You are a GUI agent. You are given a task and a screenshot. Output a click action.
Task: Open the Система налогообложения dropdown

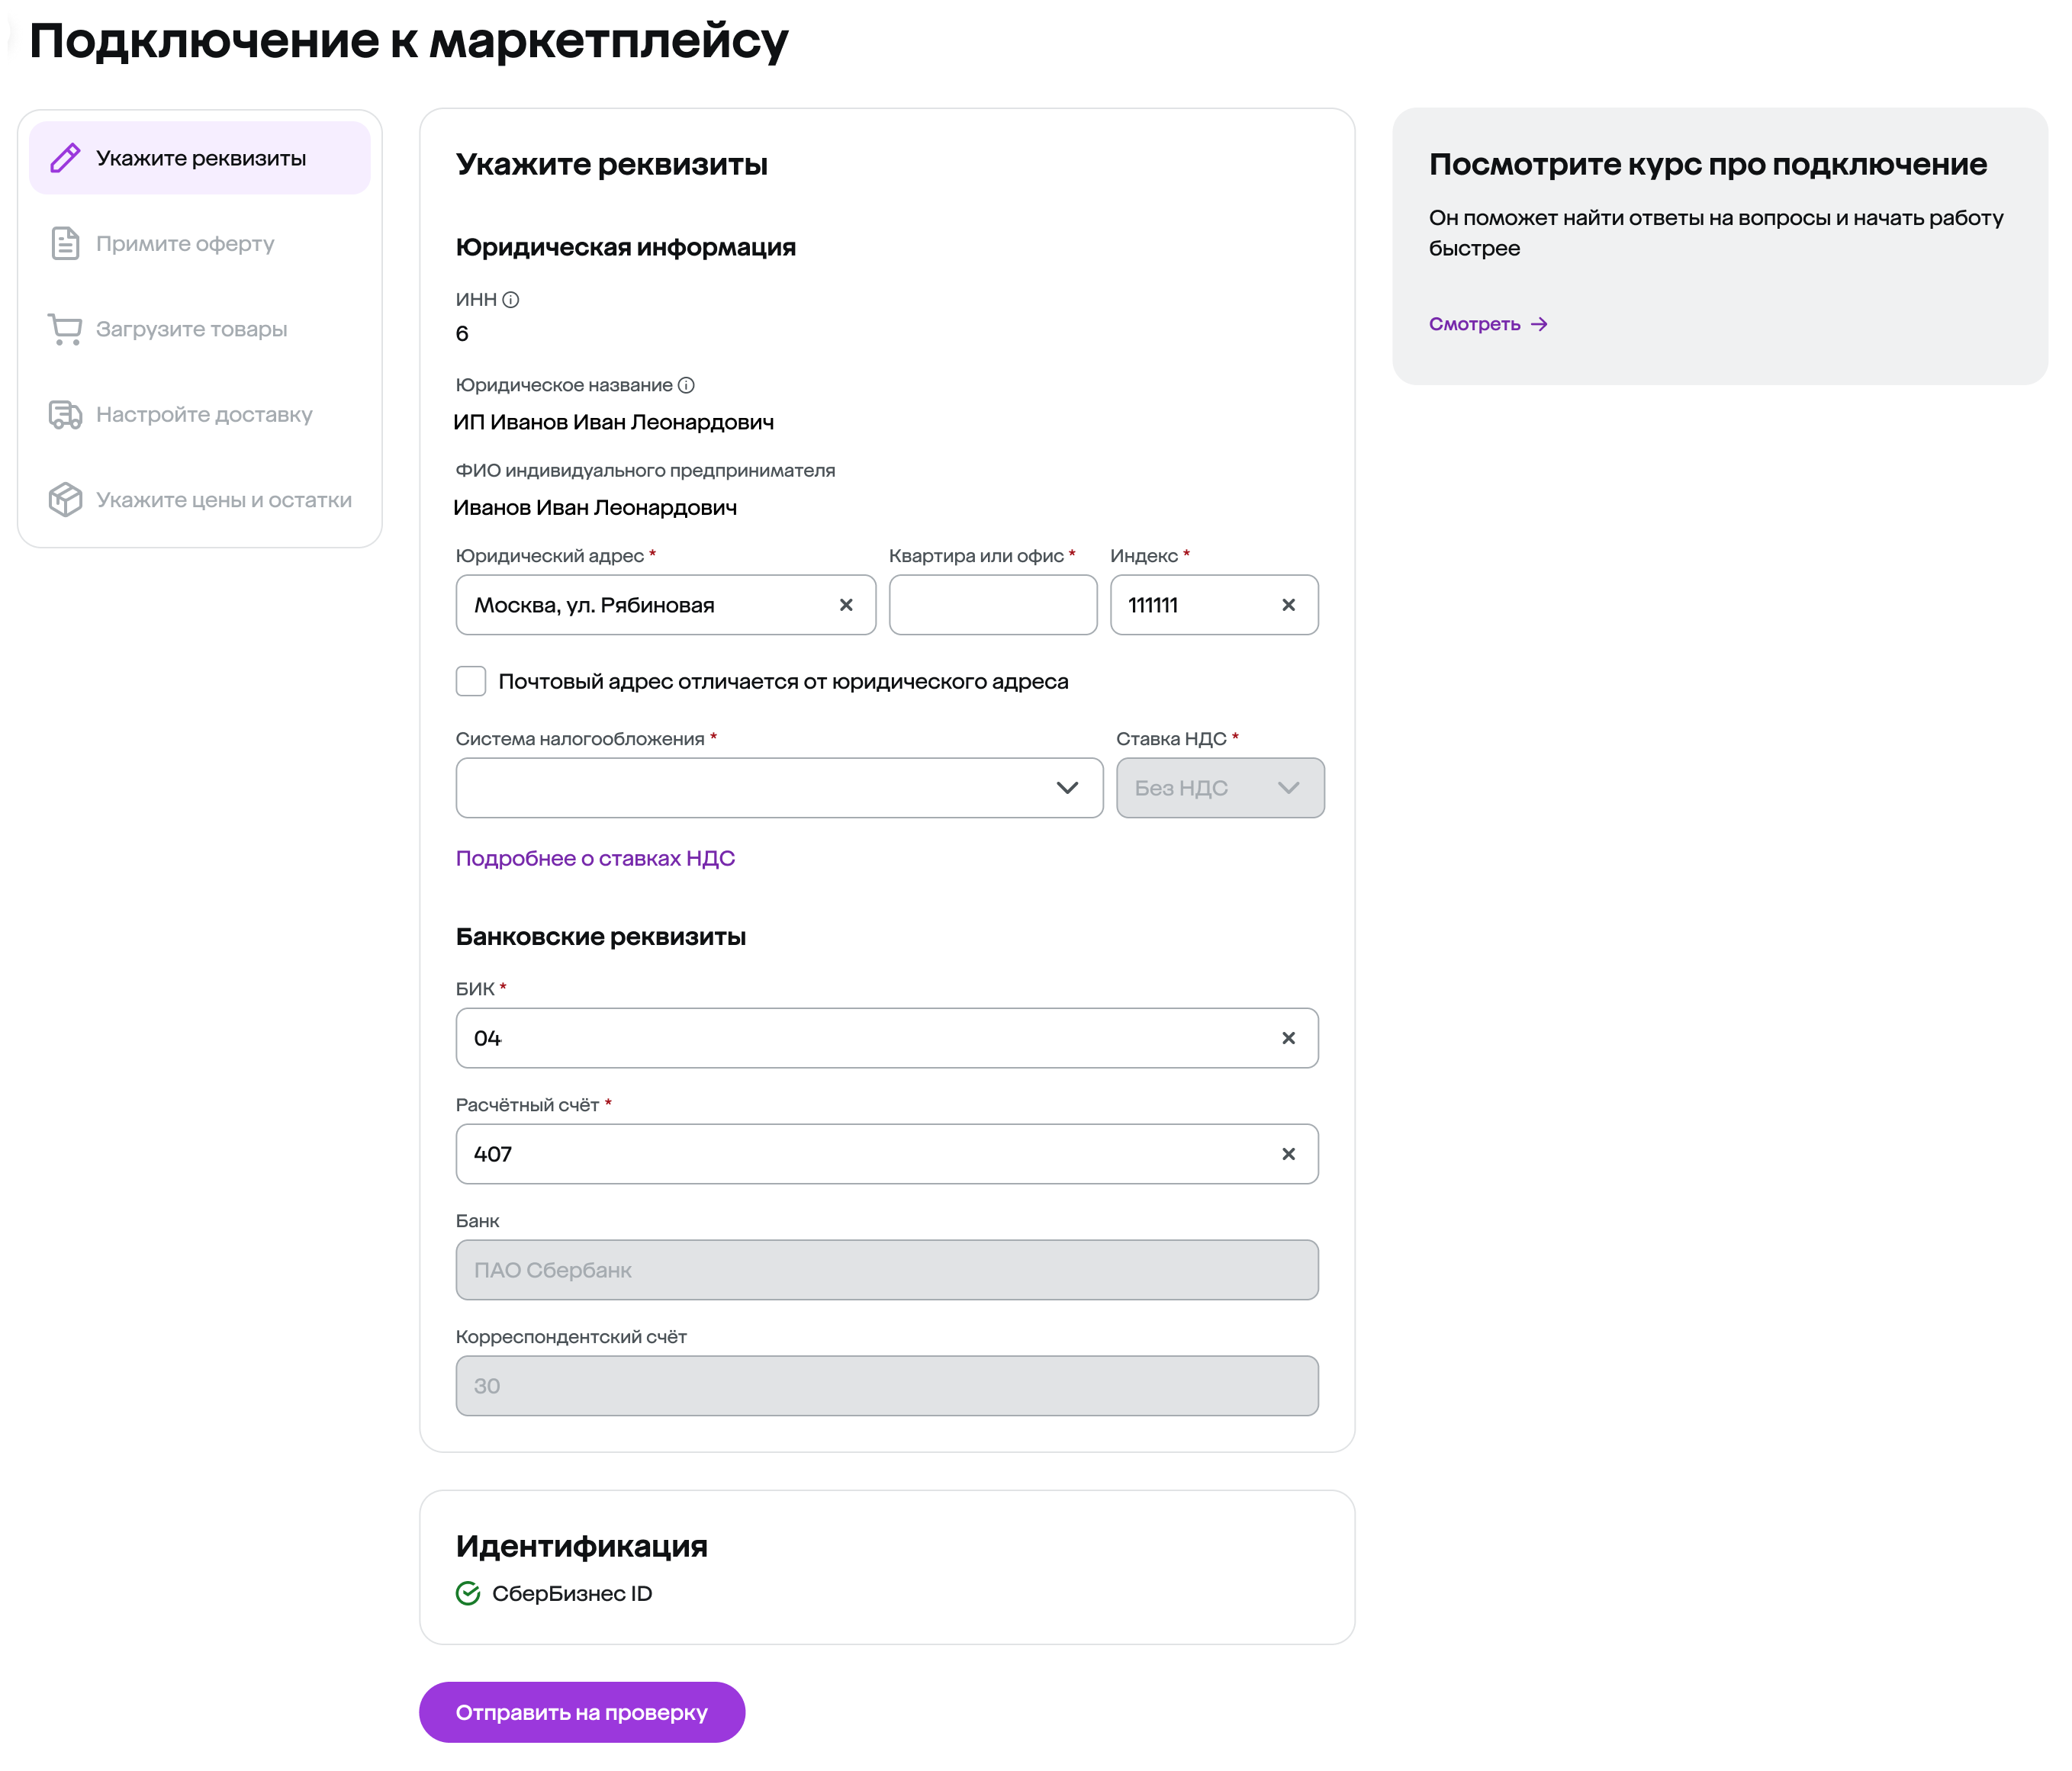pos(779,788)
